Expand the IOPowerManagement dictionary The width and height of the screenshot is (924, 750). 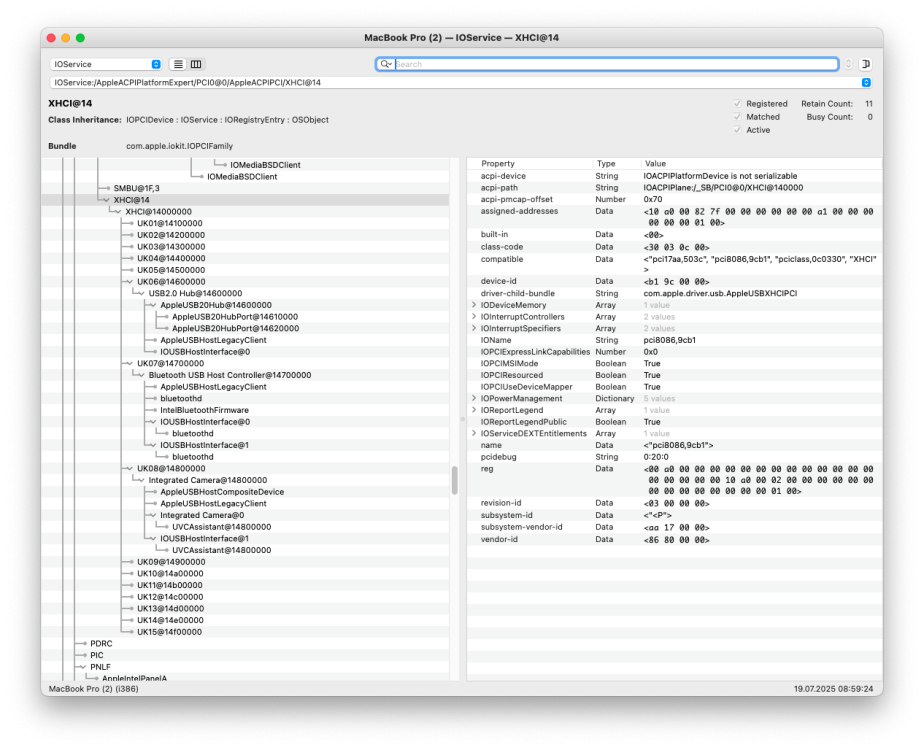click(x=474, y=398)
